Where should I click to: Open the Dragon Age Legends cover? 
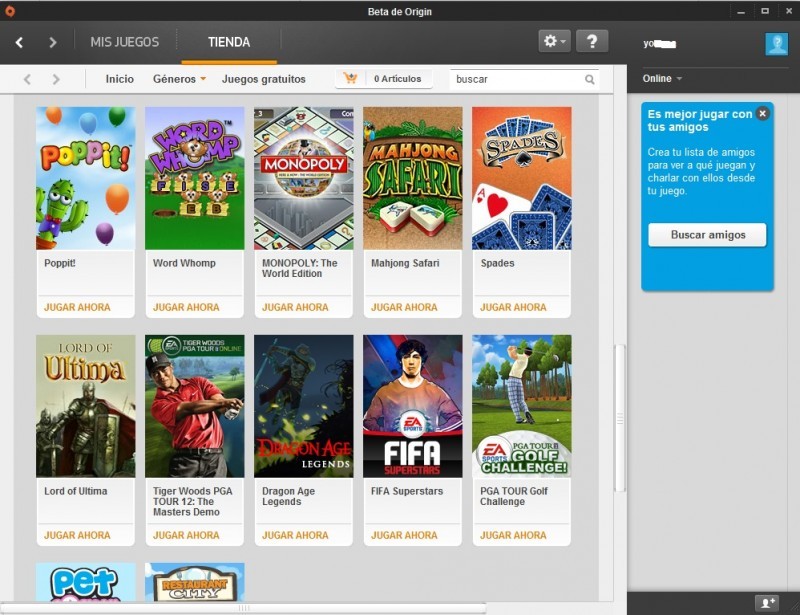pyautogui.click(x=304, y=406)
